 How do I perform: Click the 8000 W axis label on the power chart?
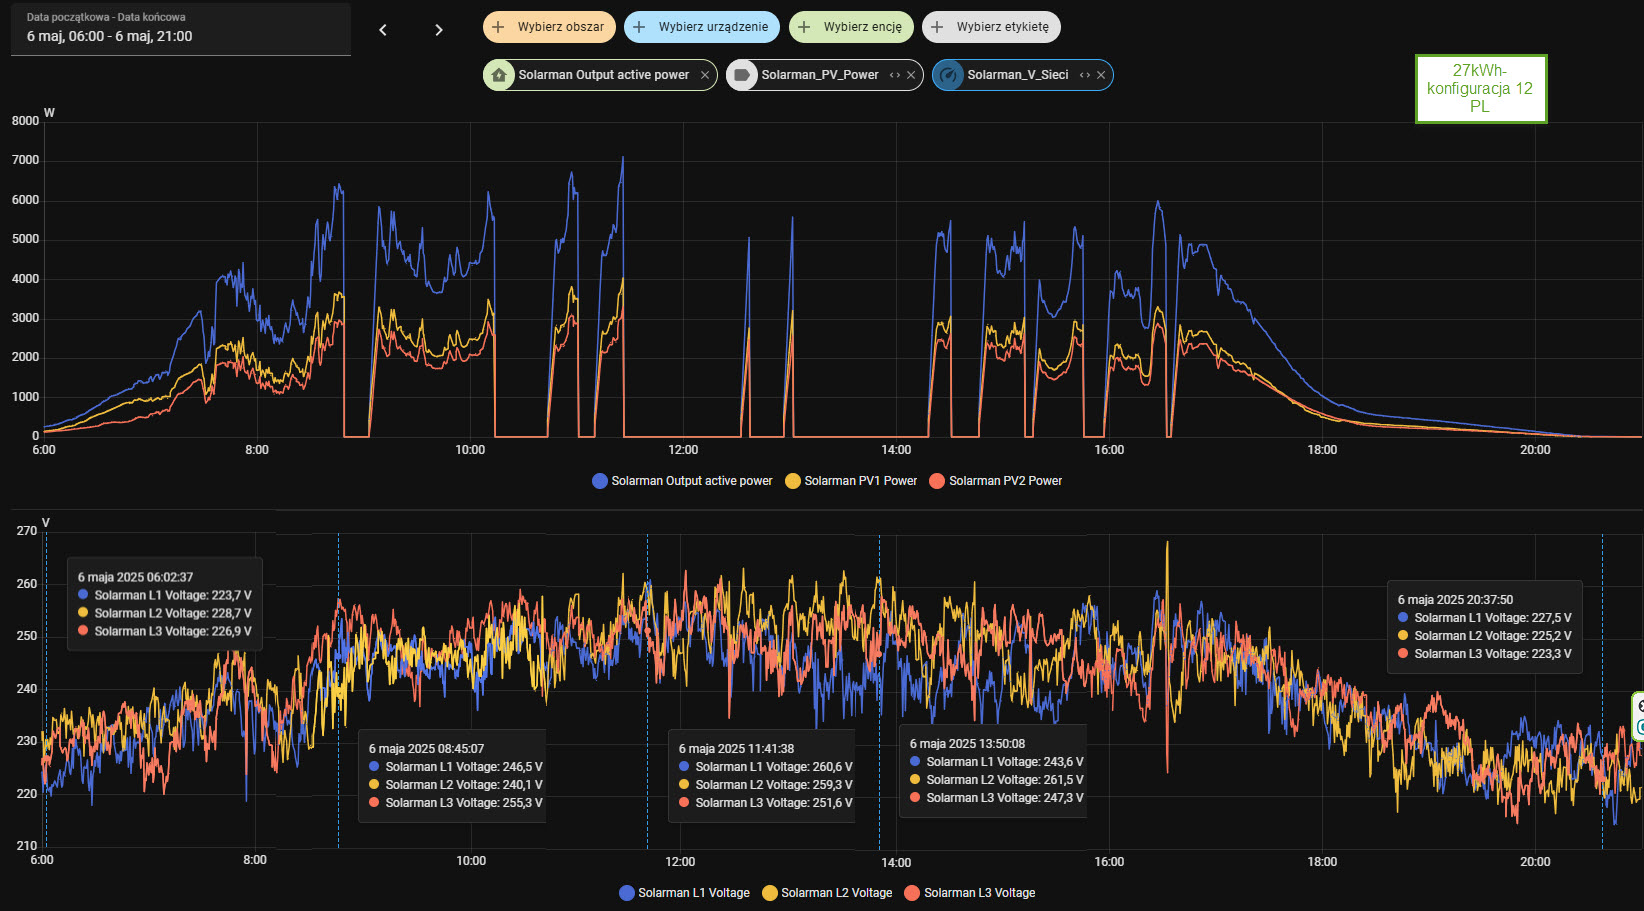tap(25, 121)
